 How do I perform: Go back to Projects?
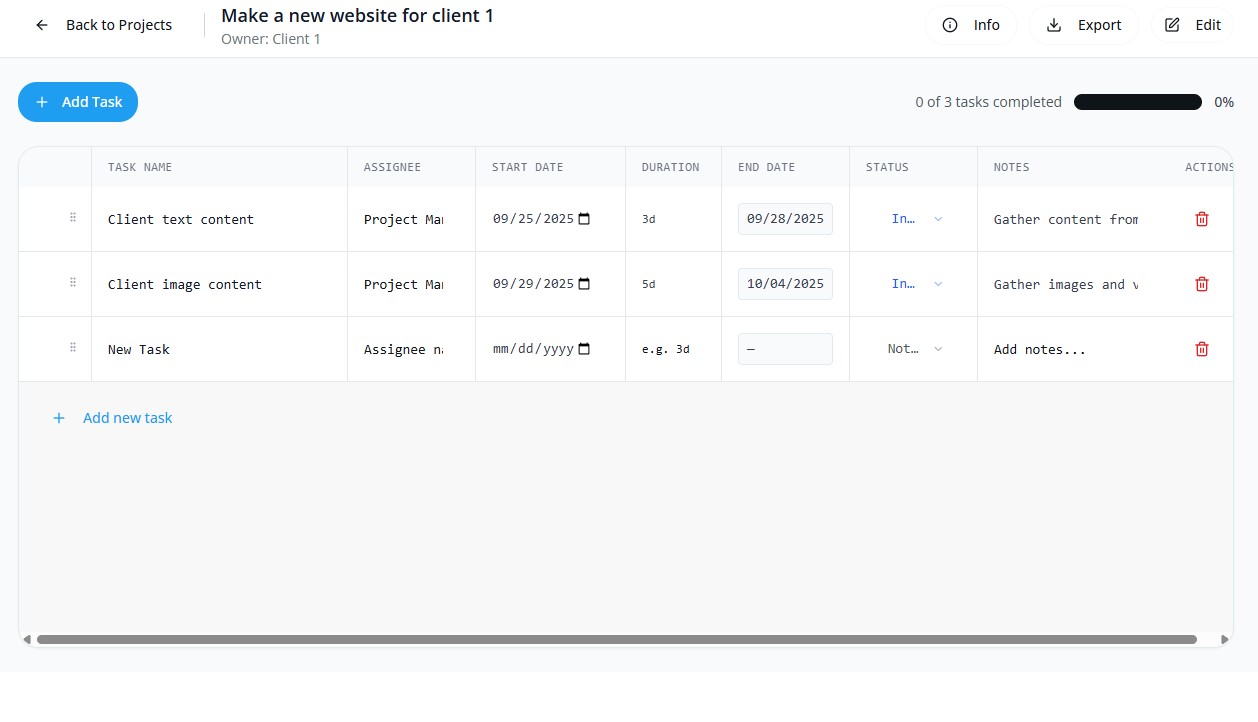[104, 25]
